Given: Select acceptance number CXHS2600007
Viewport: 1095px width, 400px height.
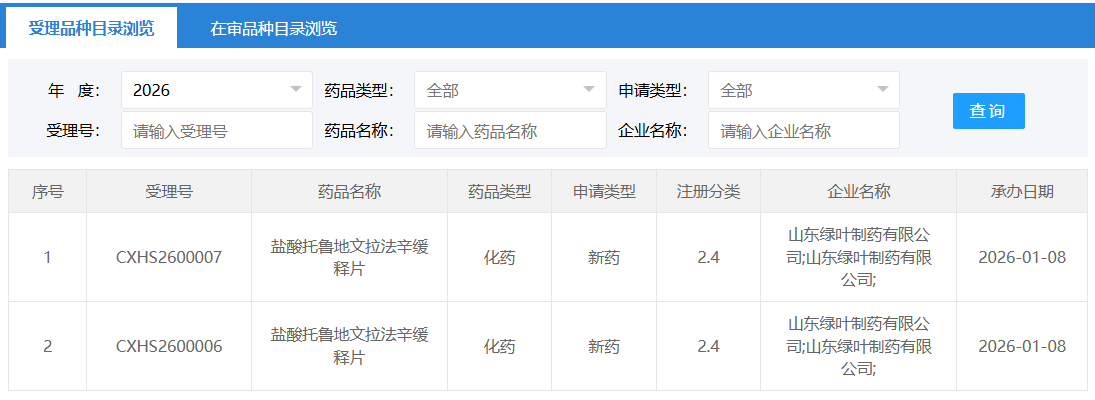Looking at the screenshot, I should (168, 258).
